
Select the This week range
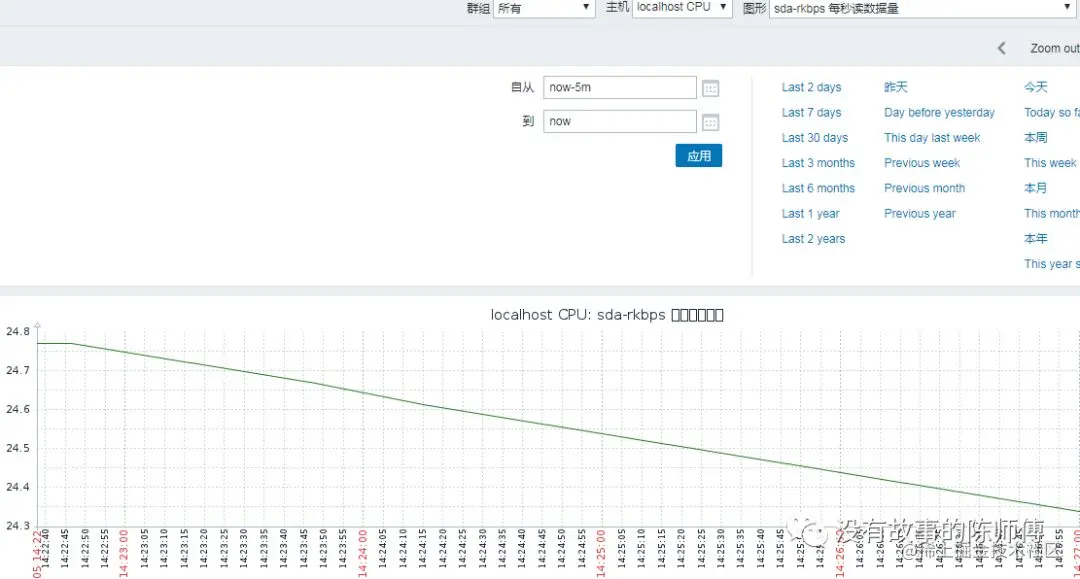point(1050,163)
